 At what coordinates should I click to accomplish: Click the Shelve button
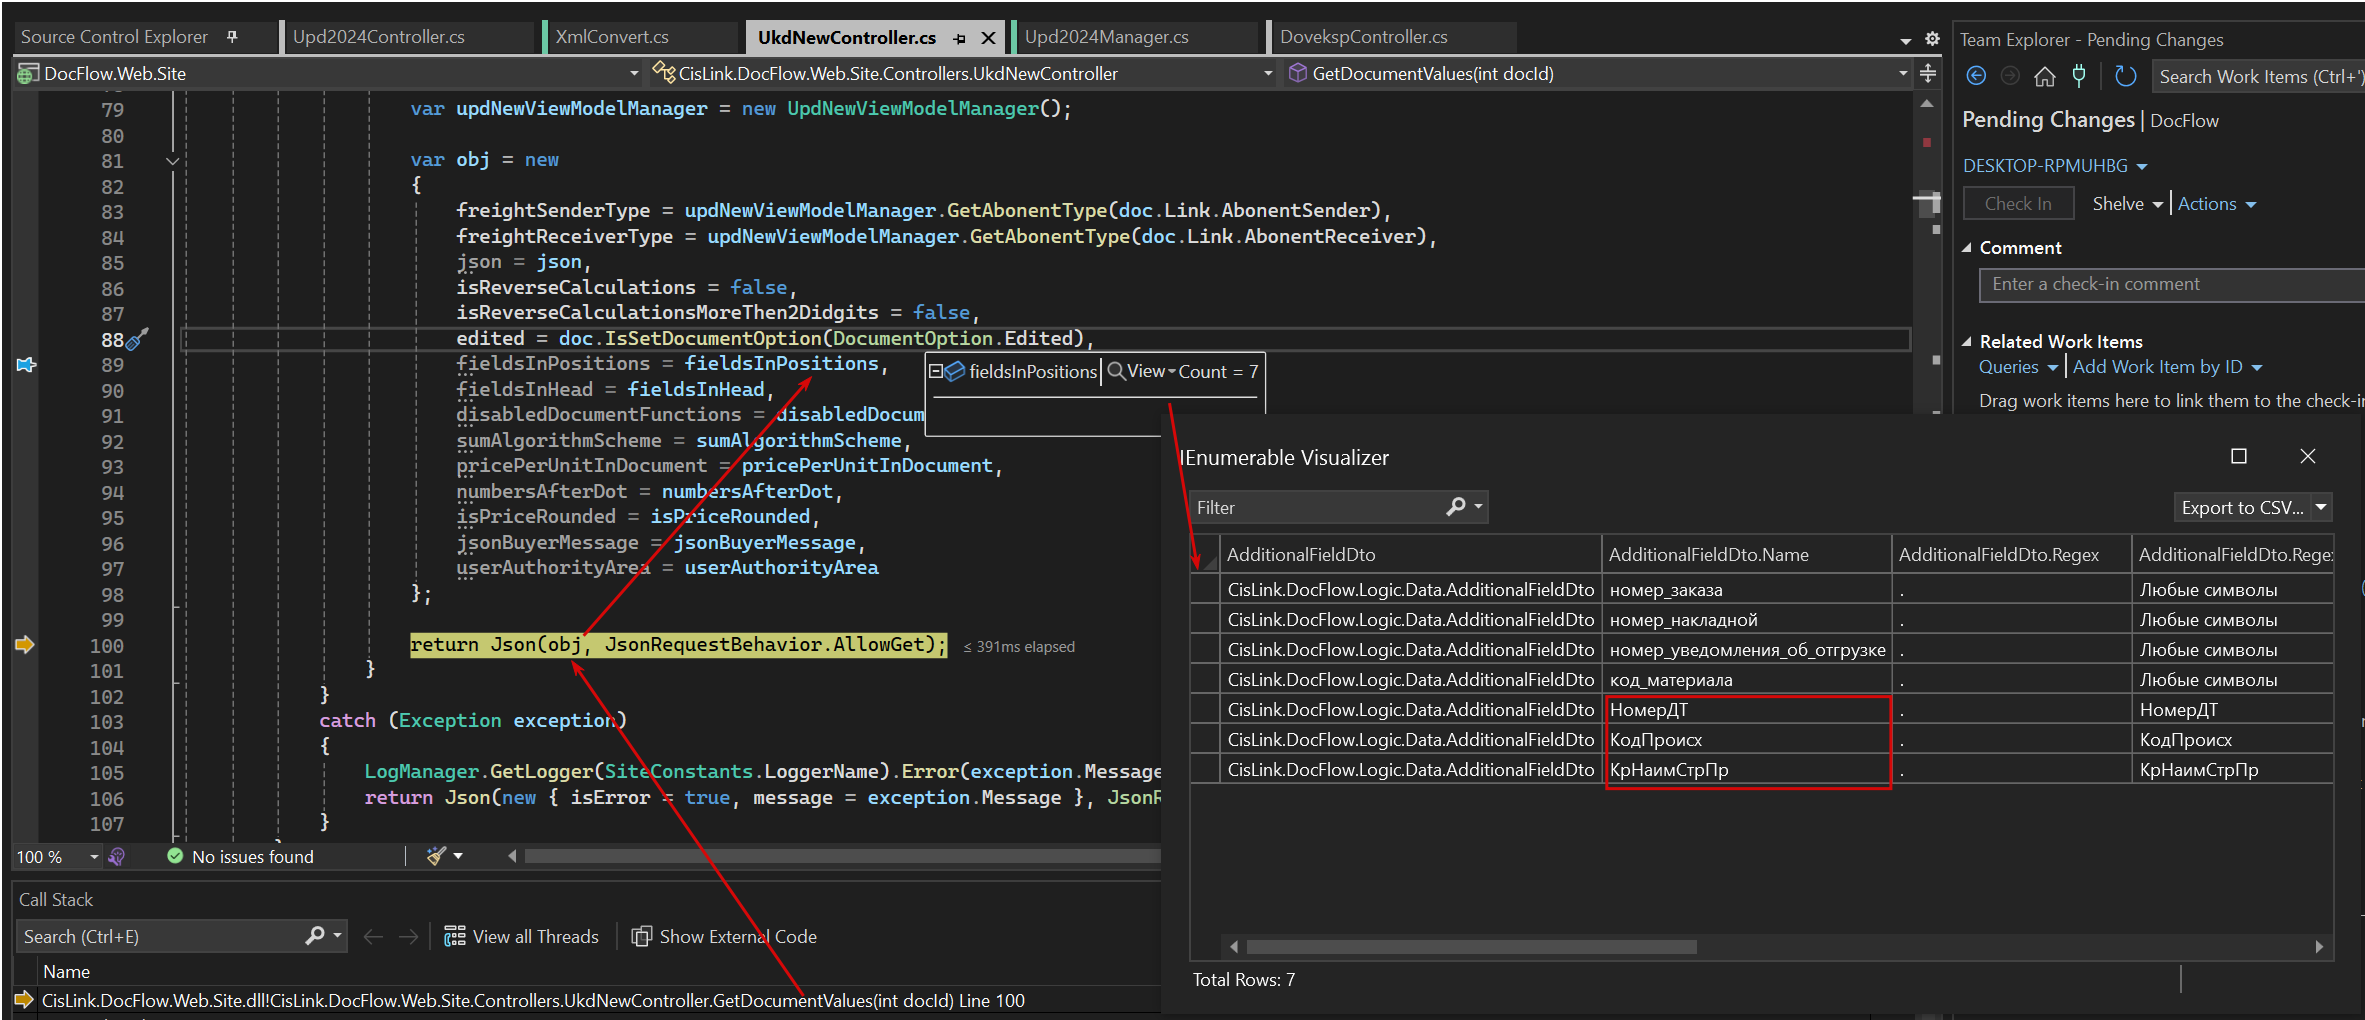tap(2118, 204)
